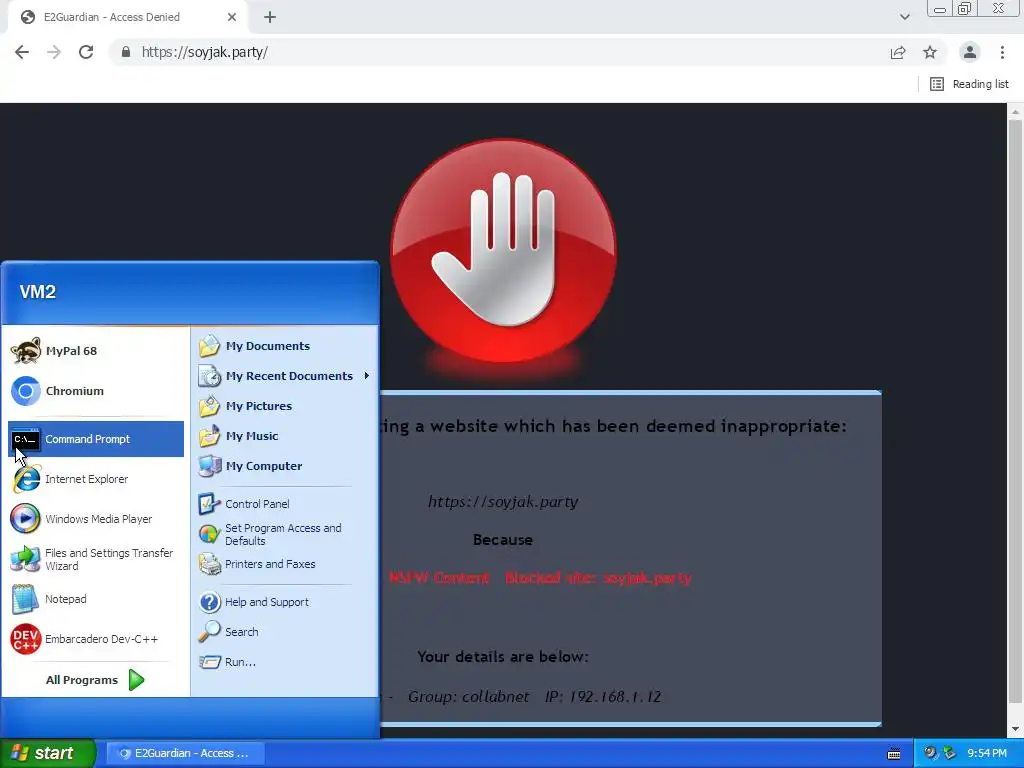Open Help and Support
This screenshot has height=768, width=1024.
[285, 601]
